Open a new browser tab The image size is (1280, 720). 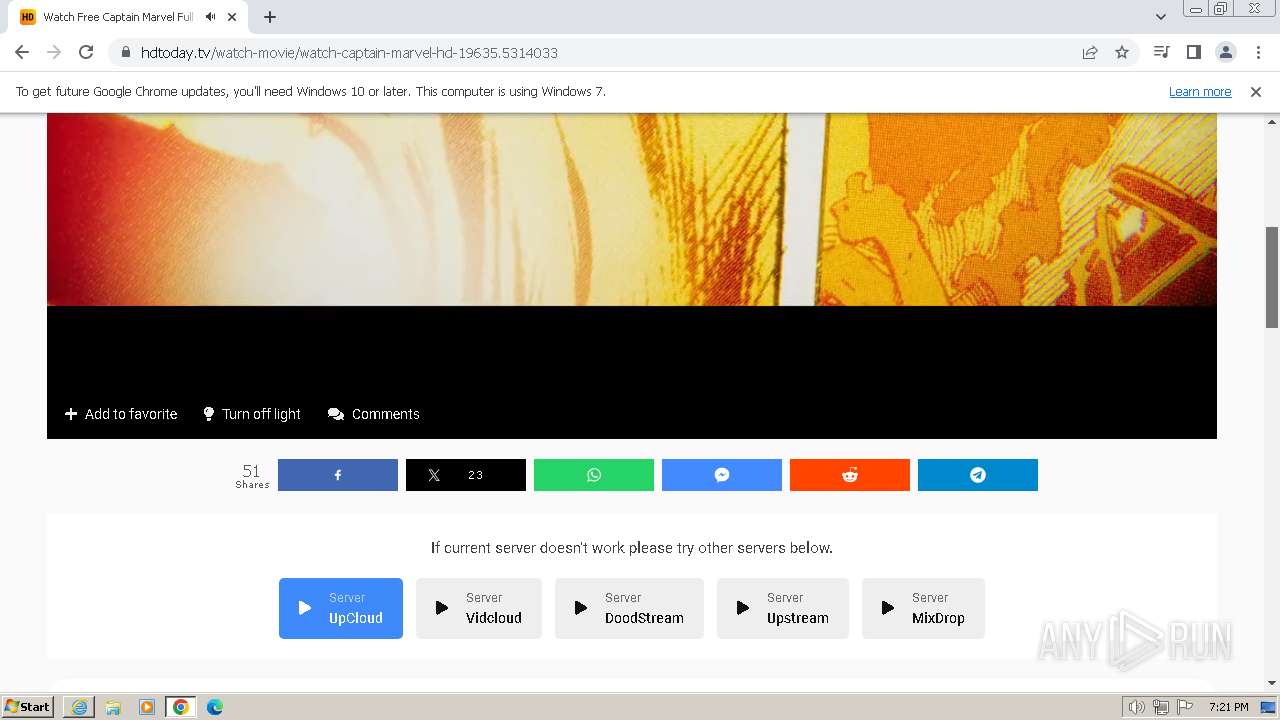pyautogui.click(x=270, y=17)
